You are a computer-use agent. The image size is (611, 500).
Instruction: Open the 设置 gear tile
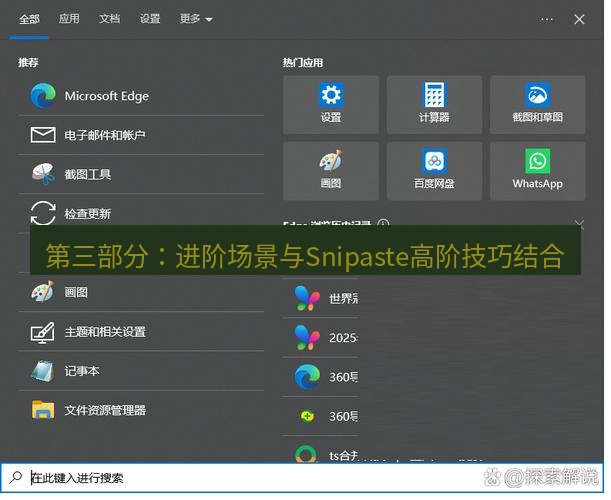[x=331, y=104]
